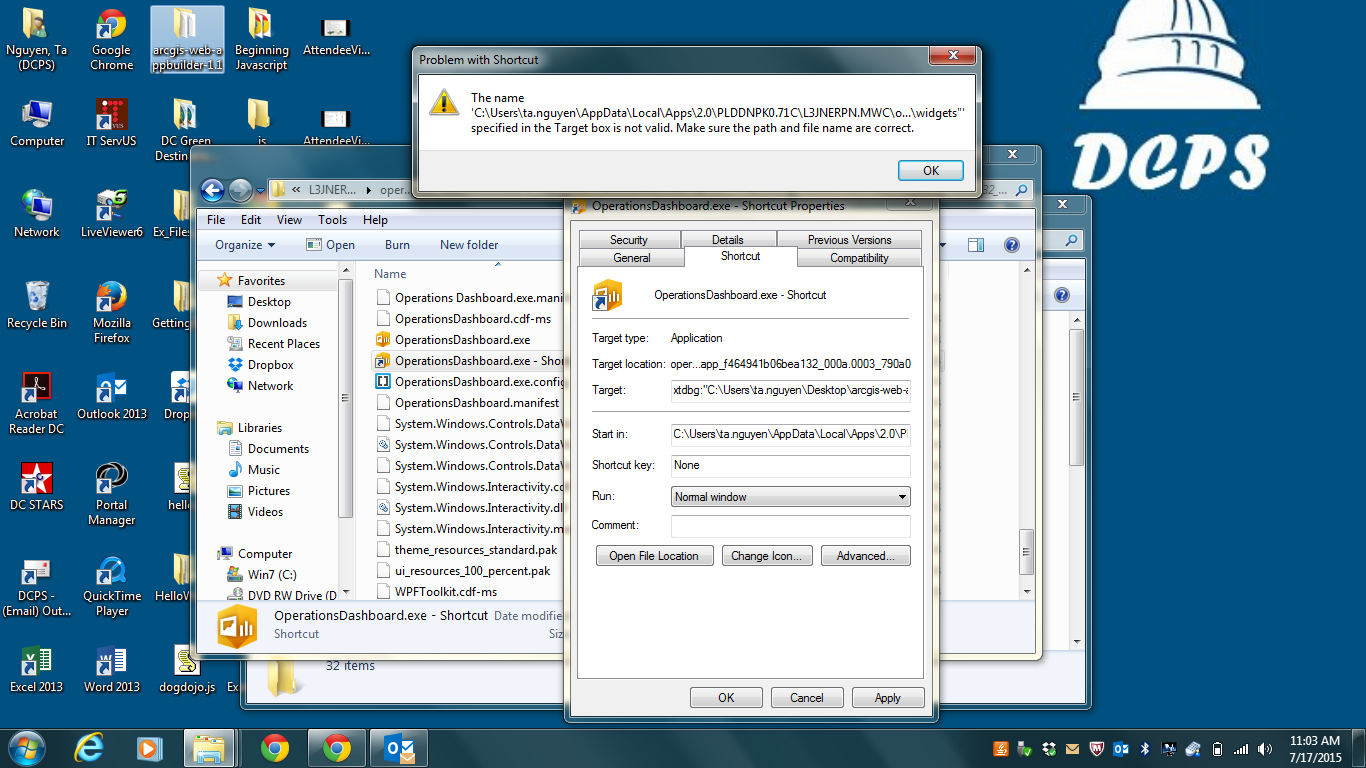
Task: Select Dropbox in the navigation pane
Action: tap(270, 365)
